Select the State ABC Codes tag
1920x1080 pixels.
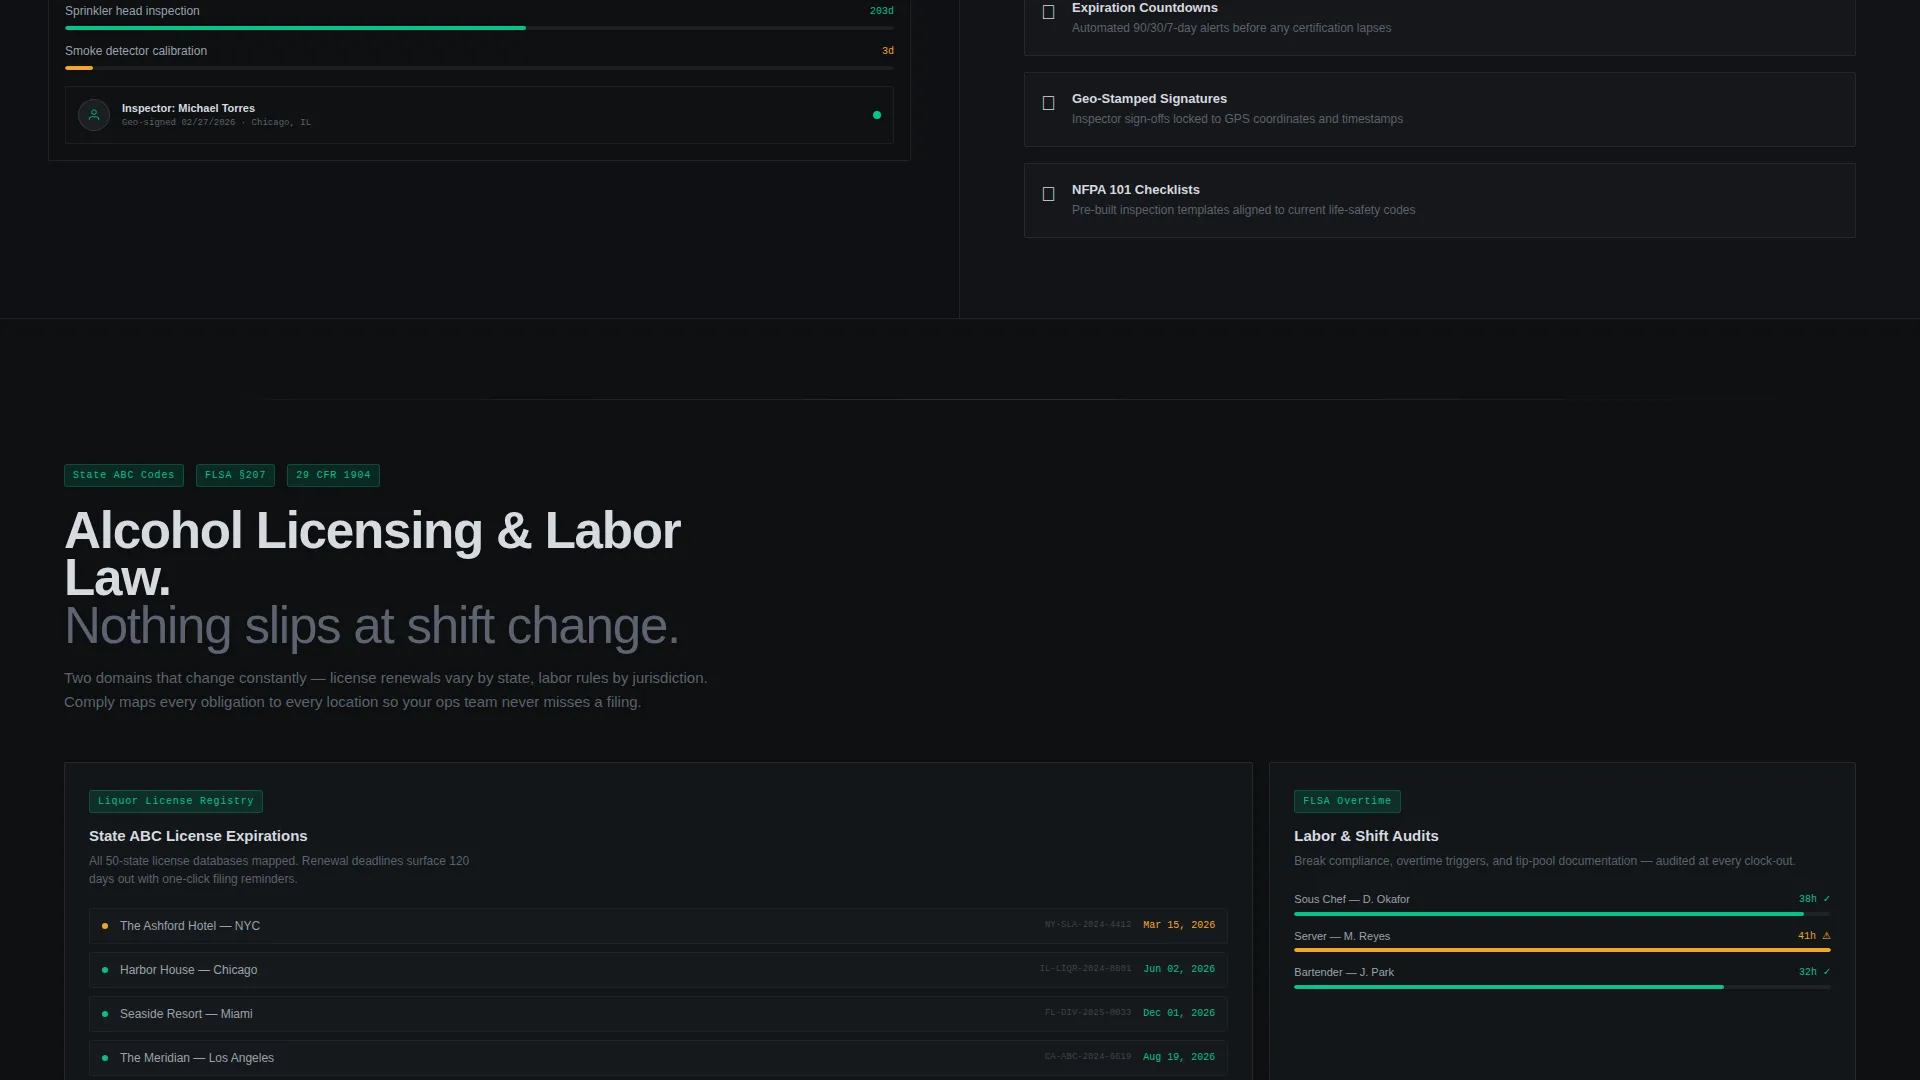pyautogui.click(x=124, y=475)
